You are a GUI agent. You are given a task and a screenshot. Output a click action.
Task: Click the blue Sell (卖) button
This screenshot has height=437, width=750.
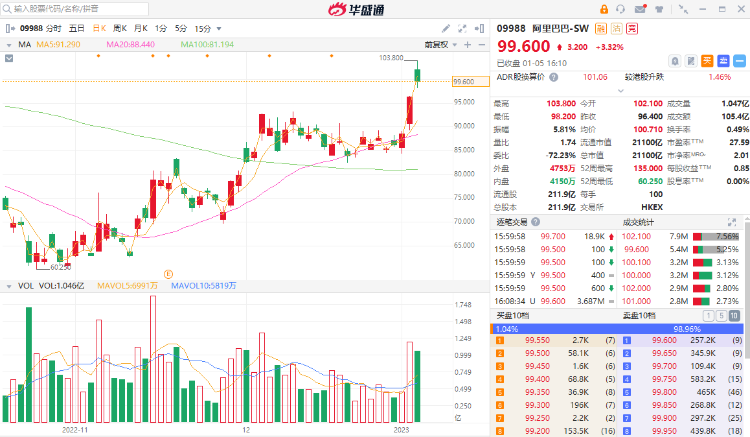[723, 61]
